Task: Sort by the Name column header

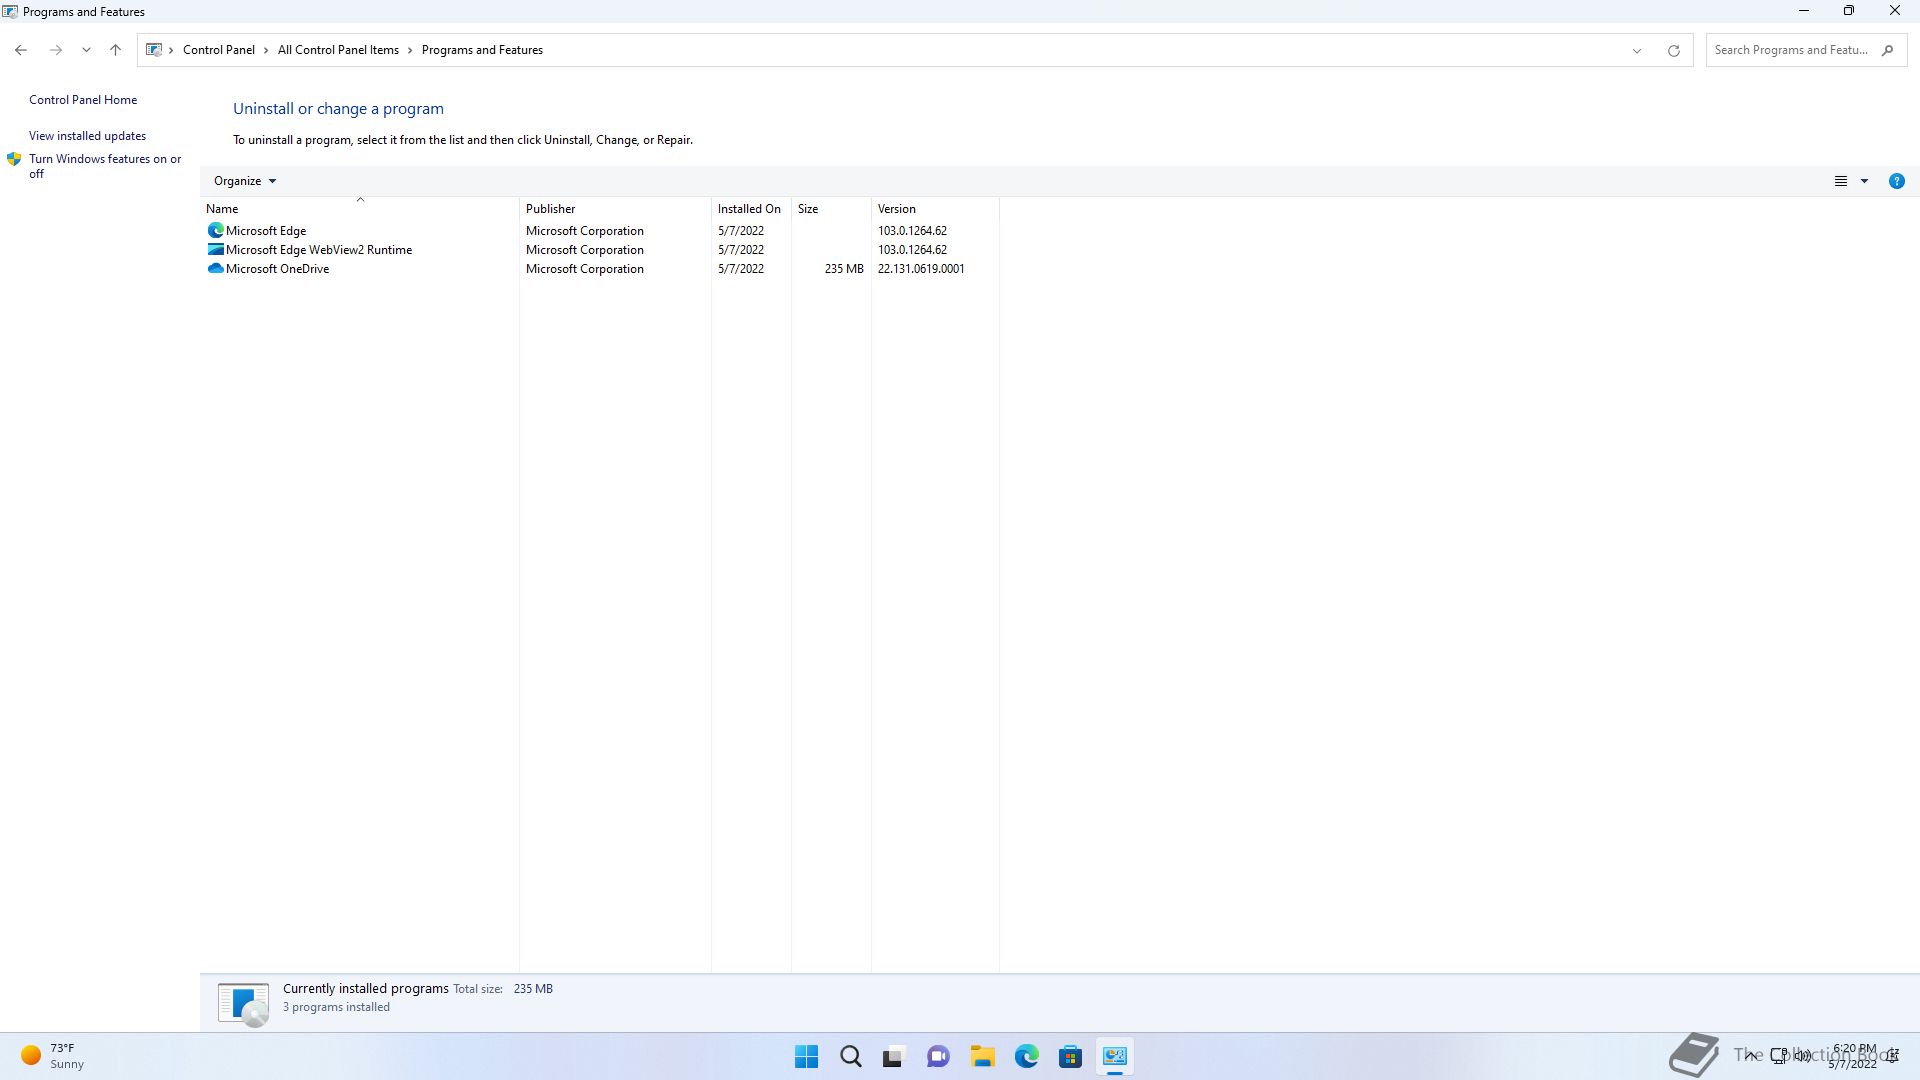Action: coord(360,208)
